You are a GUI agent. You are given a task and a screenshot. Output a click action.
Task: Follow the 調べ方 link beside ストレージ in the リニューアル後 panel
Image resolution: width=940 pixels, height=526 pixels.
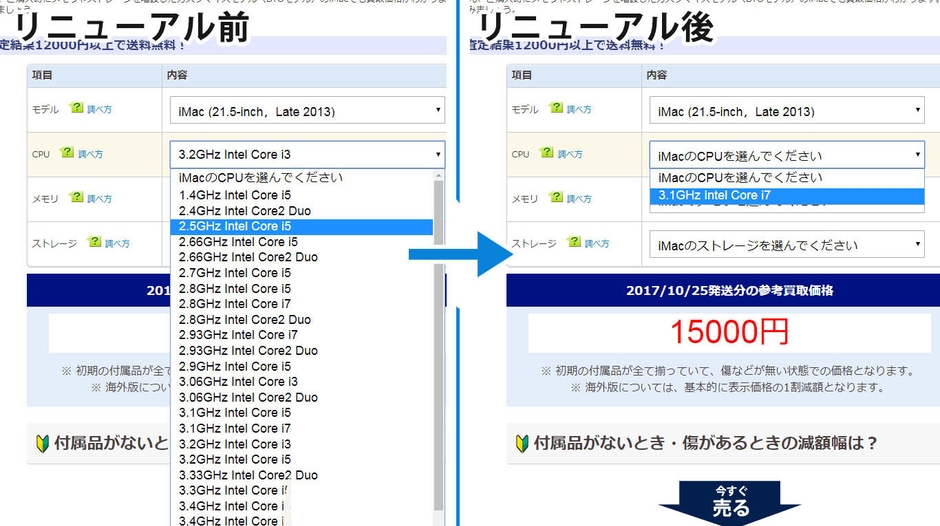pos(597,243)
